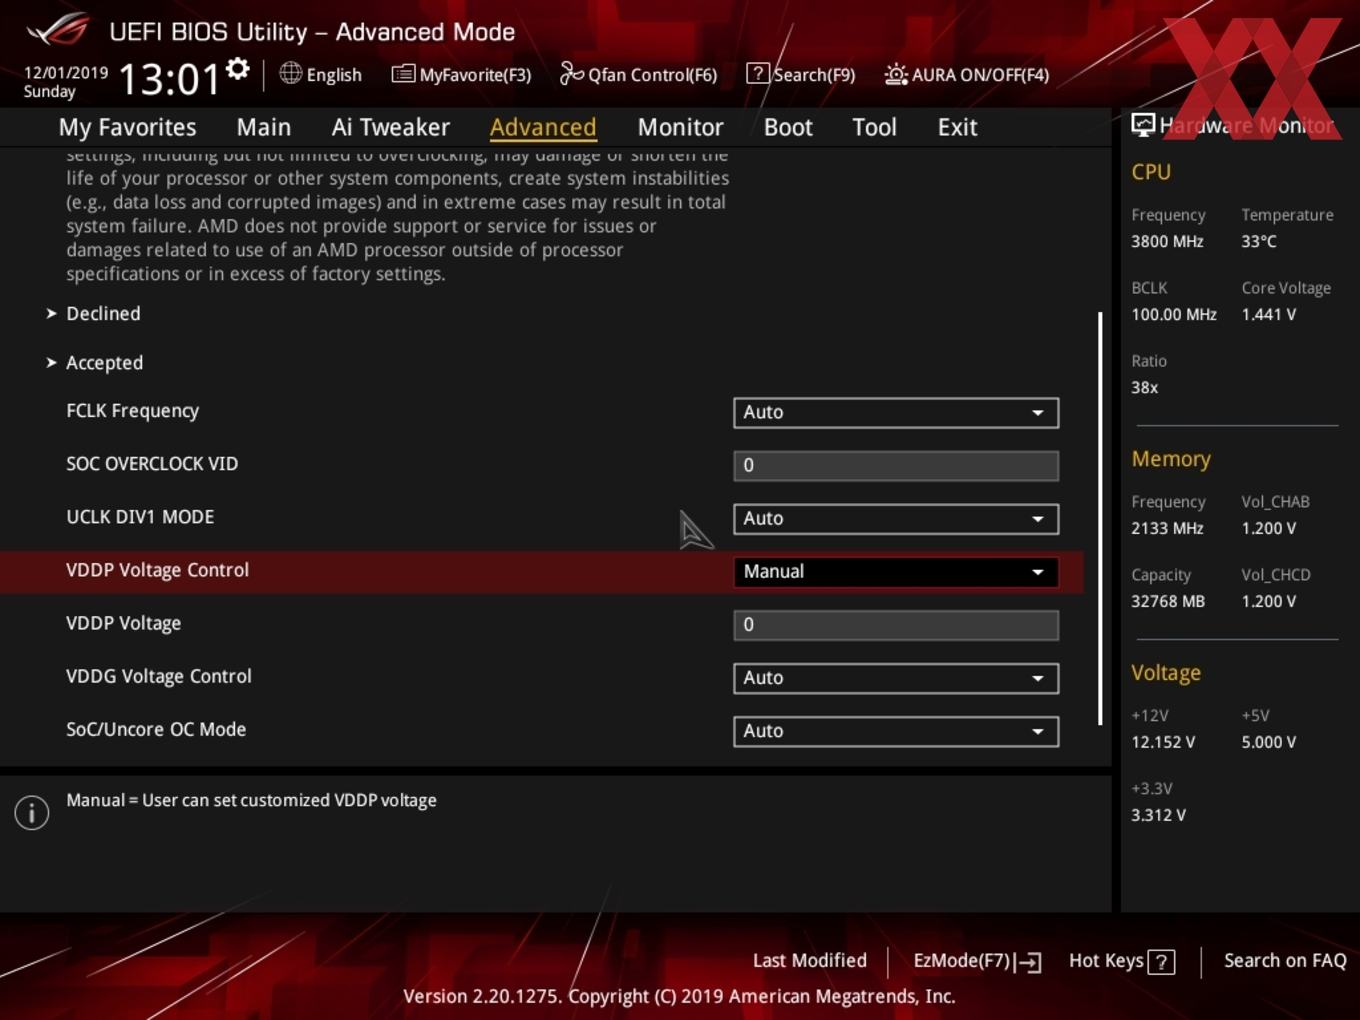Click the CPU frequency 3800 MHz value

(x=1167, y=241)
